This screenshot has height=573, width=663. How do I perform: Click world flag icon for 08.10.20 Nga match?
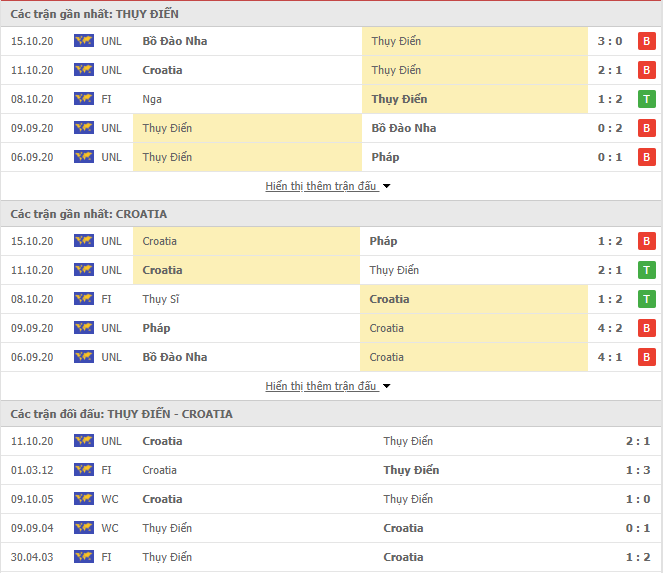tap(84, 99)
